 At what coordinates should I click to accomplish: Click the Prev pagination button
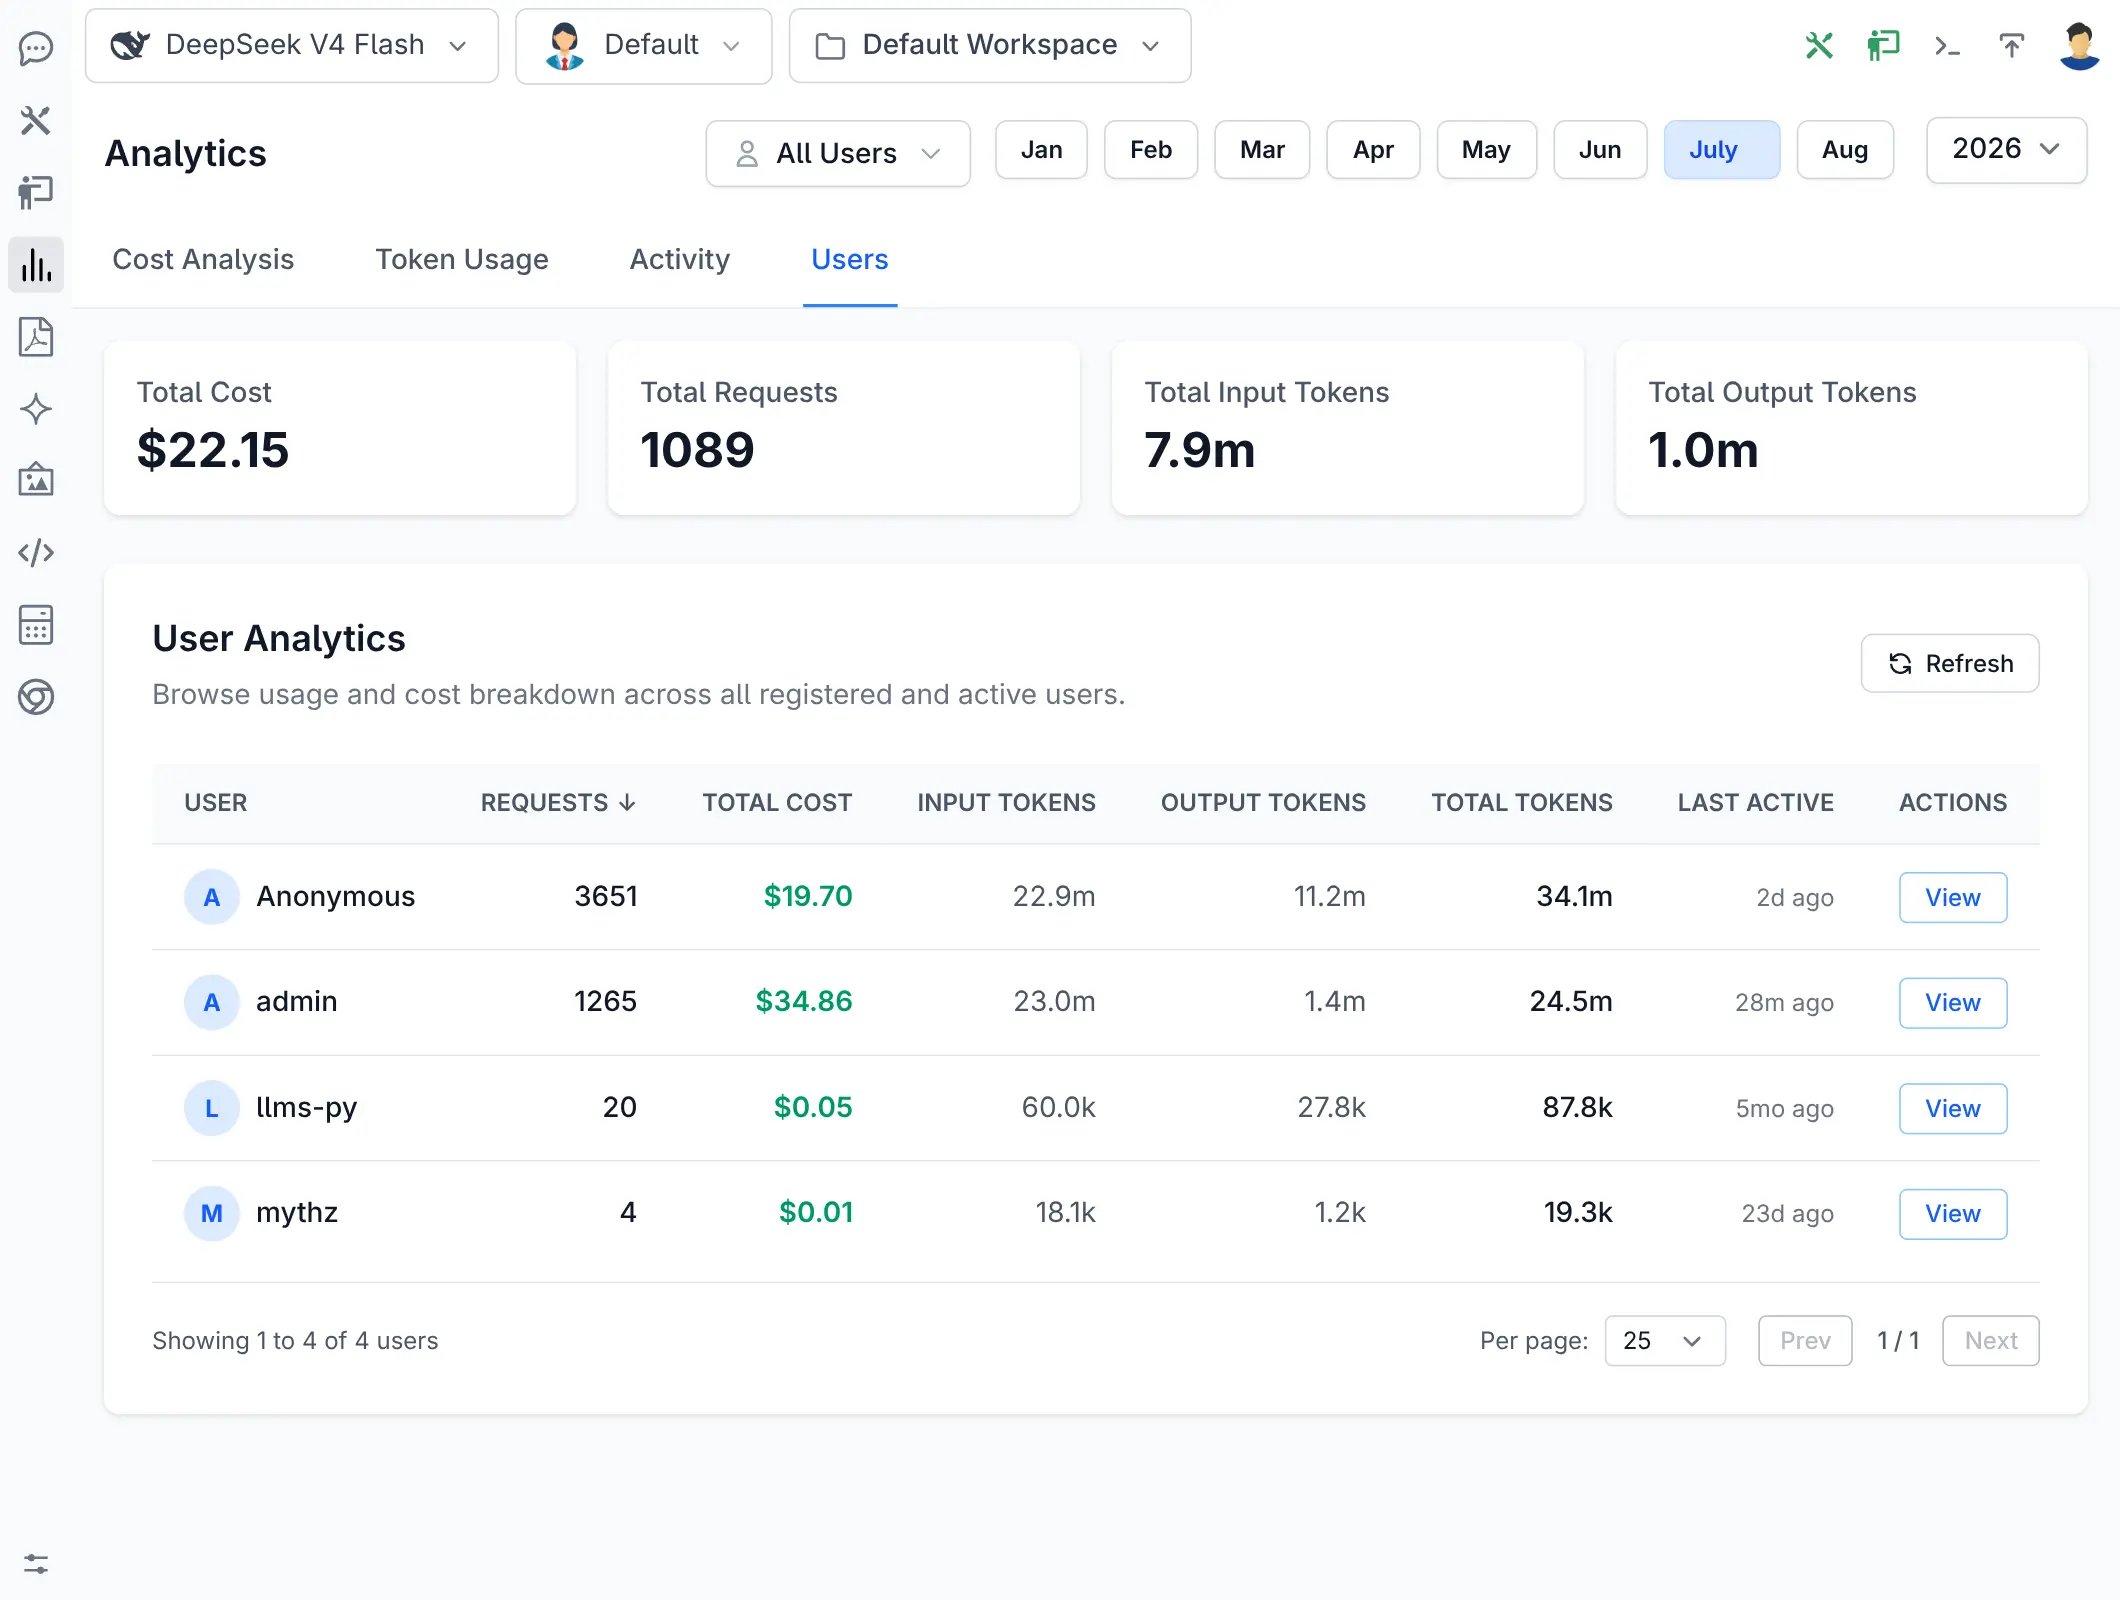coord(1805,1340)
